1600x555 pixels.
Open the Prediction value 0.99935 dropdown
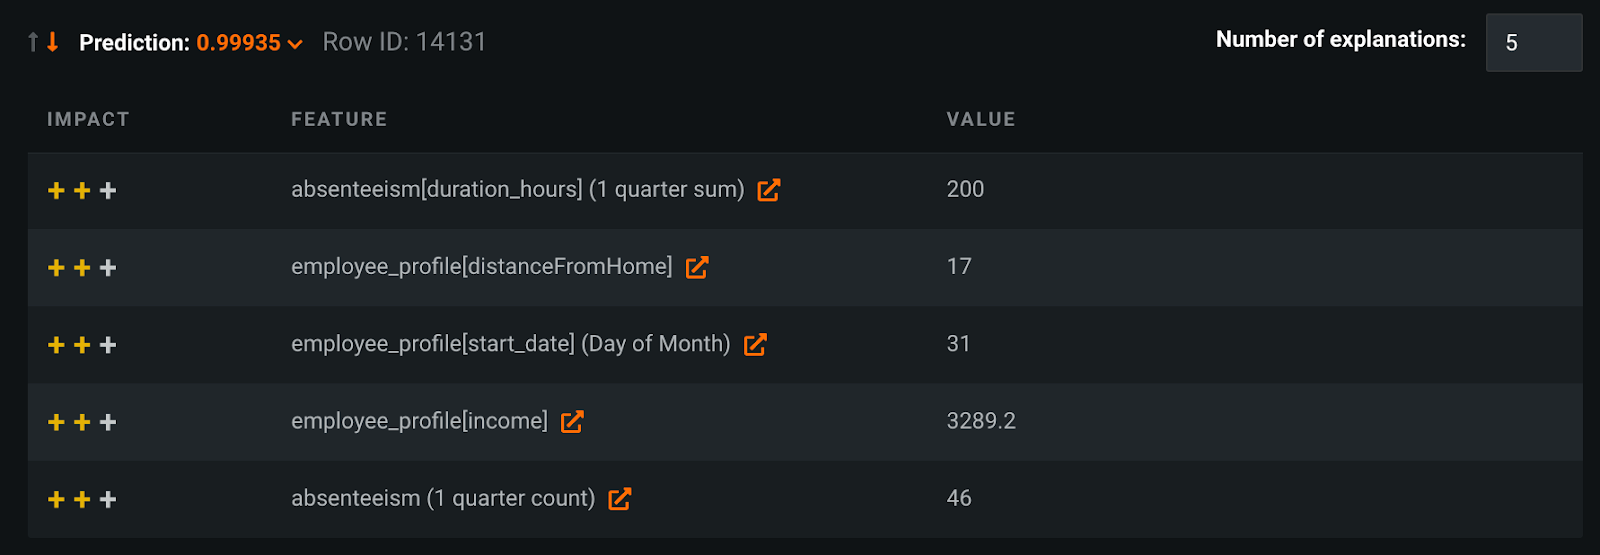click(239, 43)
